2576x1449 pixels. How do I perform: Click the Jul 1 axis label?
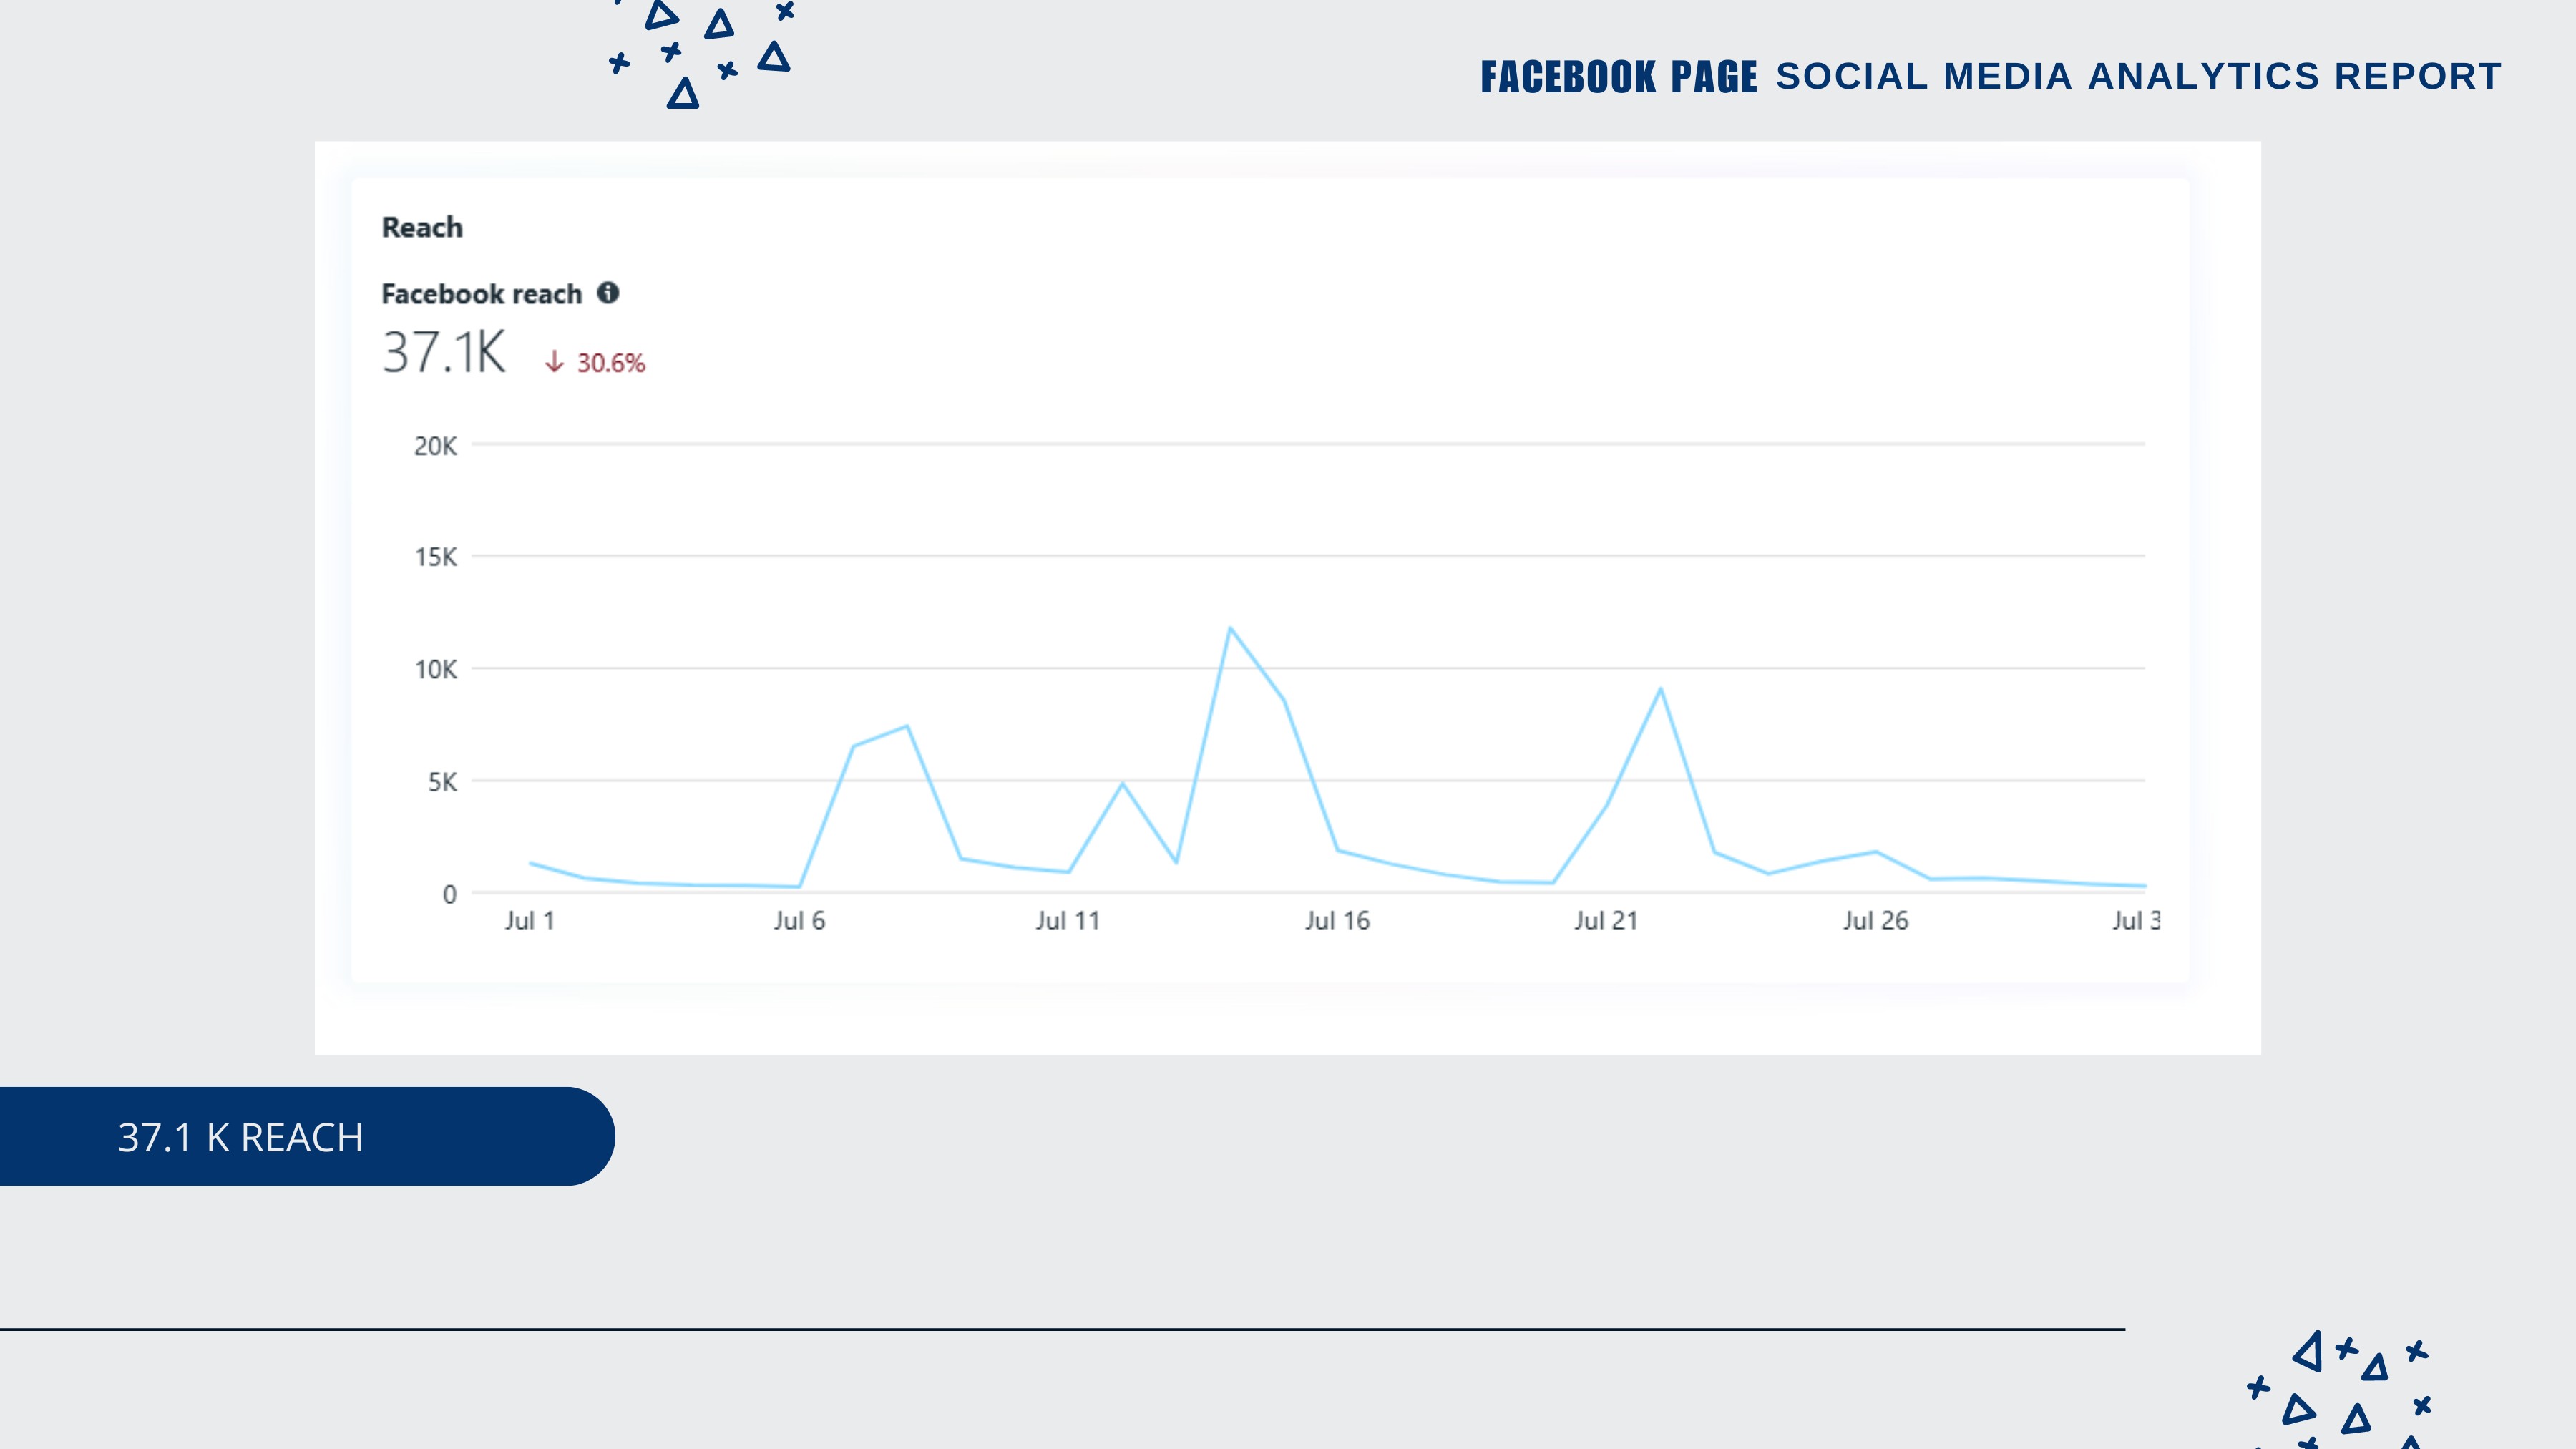tap(529, 920)
